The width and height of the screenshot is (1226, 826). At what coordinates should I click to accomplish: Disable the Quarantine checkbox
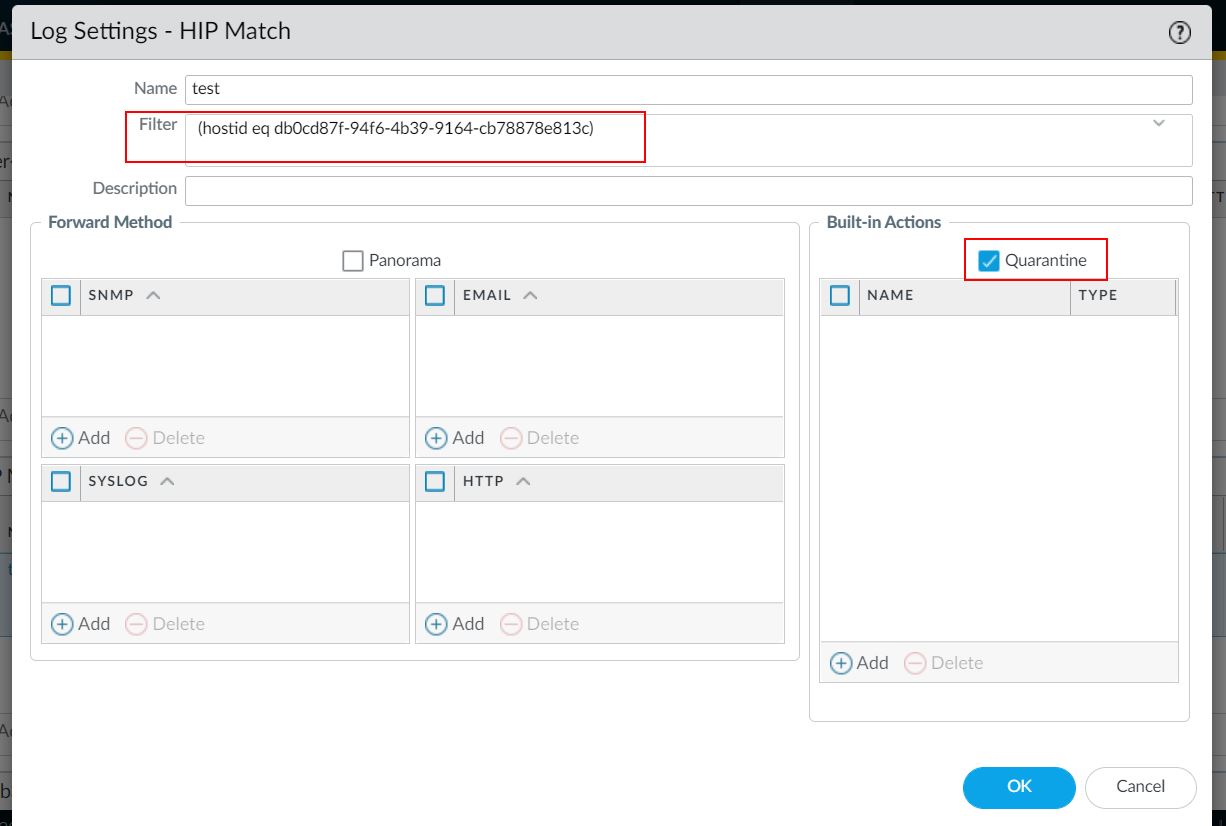pos(989,261)
